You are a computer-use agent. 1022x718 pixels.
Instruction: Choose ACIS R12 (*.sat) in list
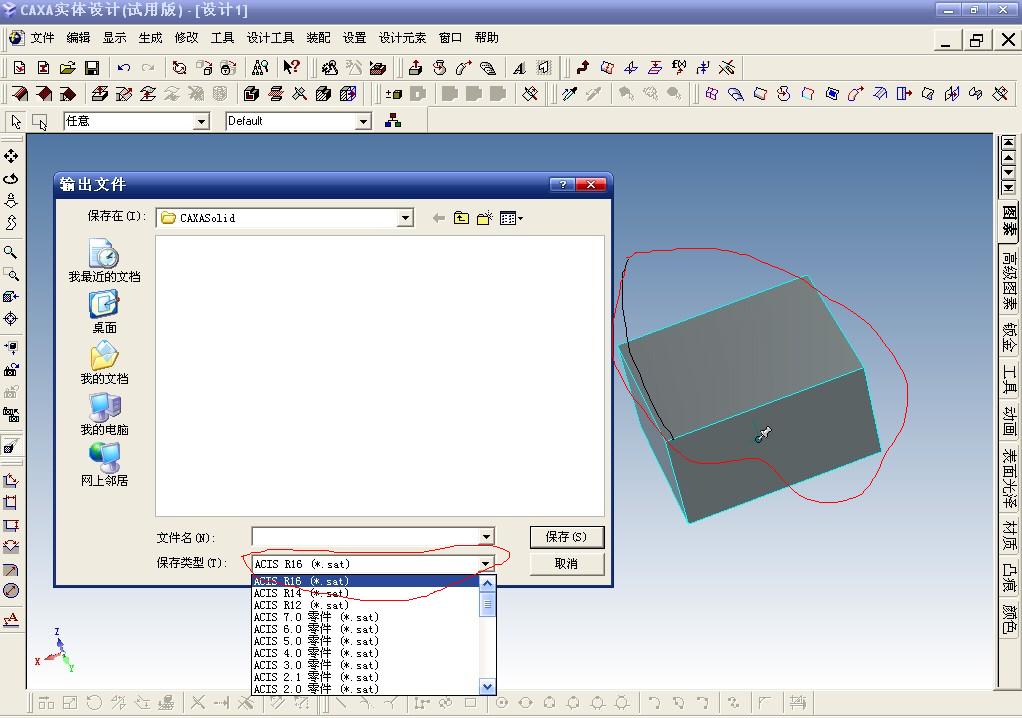pyautogui.click(x=366, y=605)
